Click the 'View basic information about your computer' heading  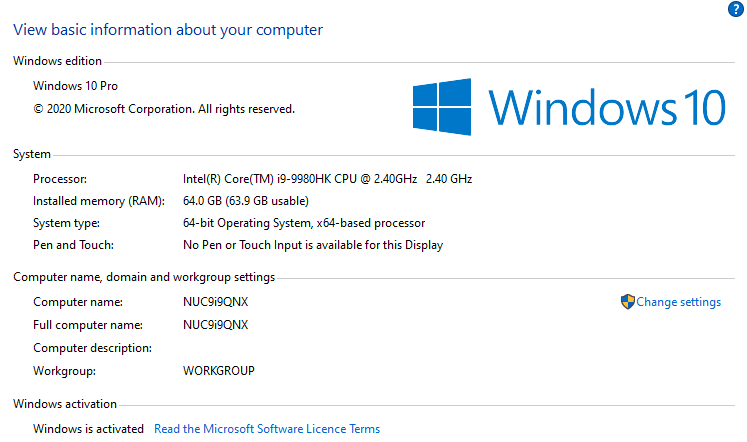168,30
